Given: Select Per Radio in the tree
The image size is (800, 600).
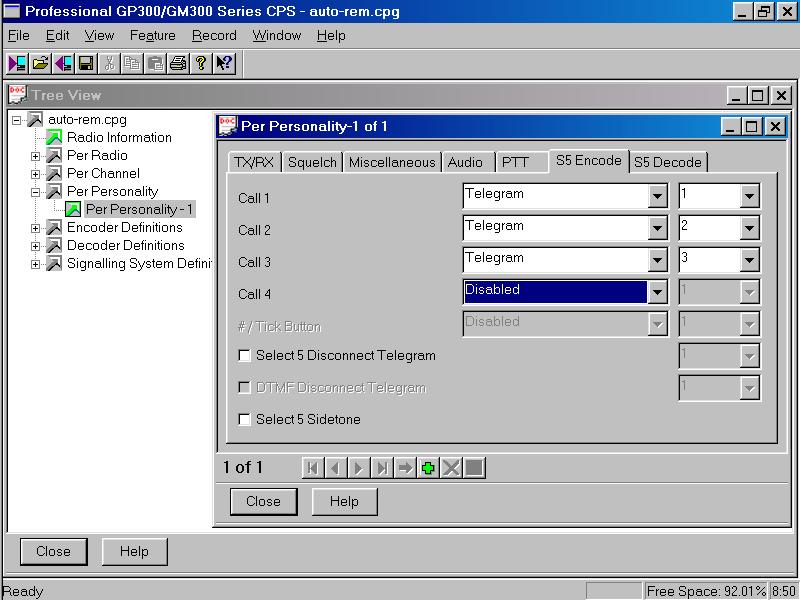Looking at the screenshot, I should [97, 156].
